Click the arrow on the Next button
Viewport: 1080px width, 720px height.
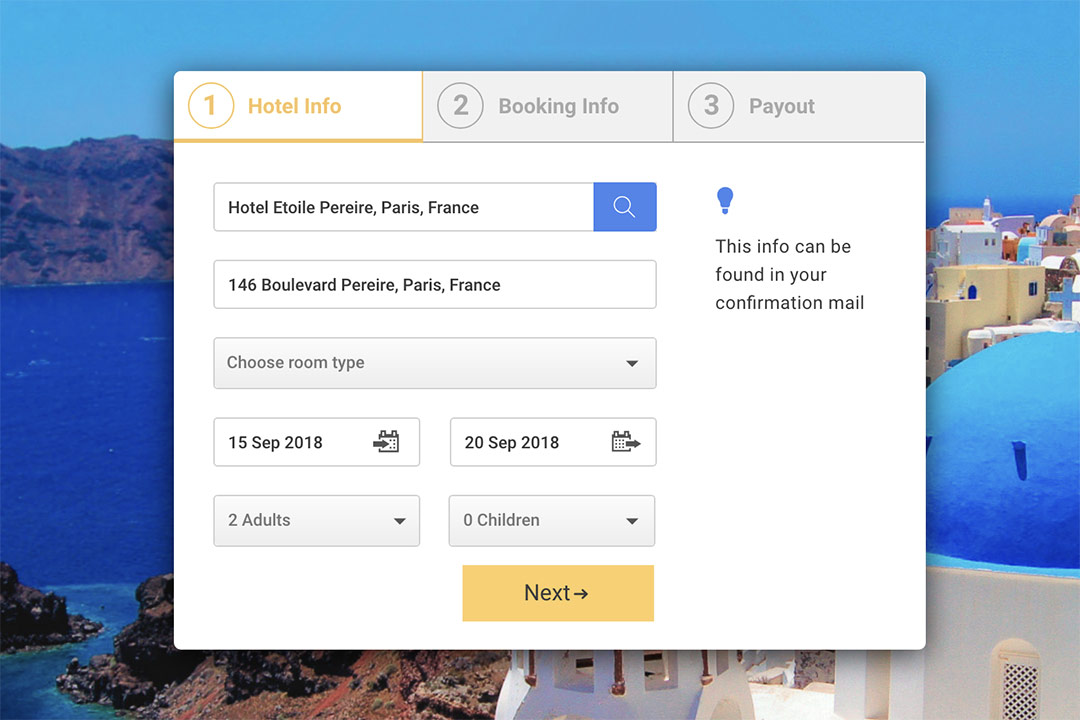[581, 594]
